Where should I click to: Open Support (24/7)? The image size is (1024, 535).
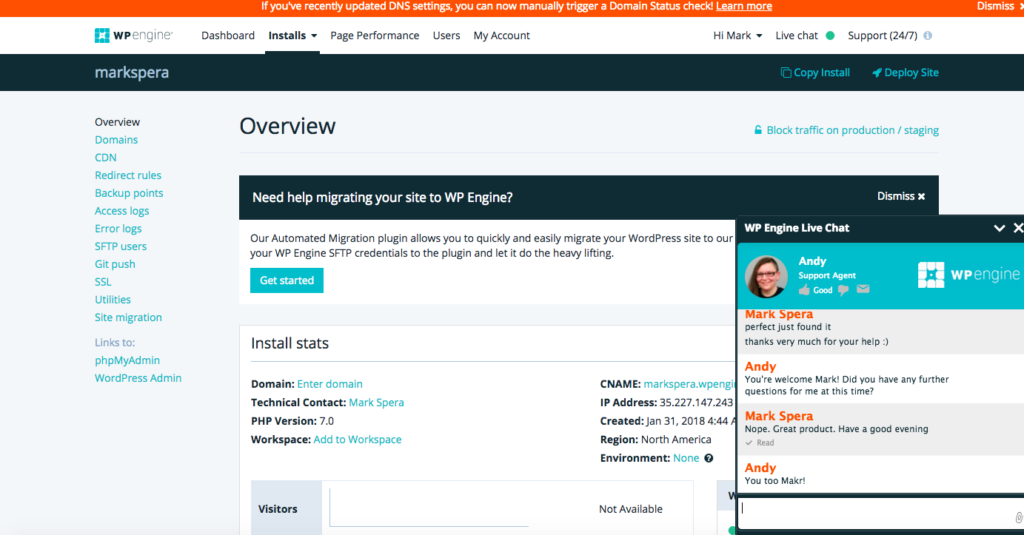[882, 35]
